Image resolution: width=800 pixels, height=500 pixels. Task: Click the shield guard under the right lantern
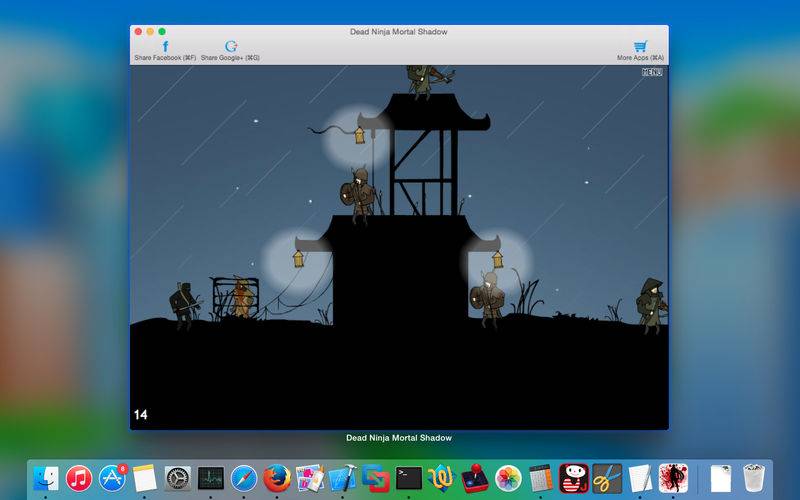(488, 299)
